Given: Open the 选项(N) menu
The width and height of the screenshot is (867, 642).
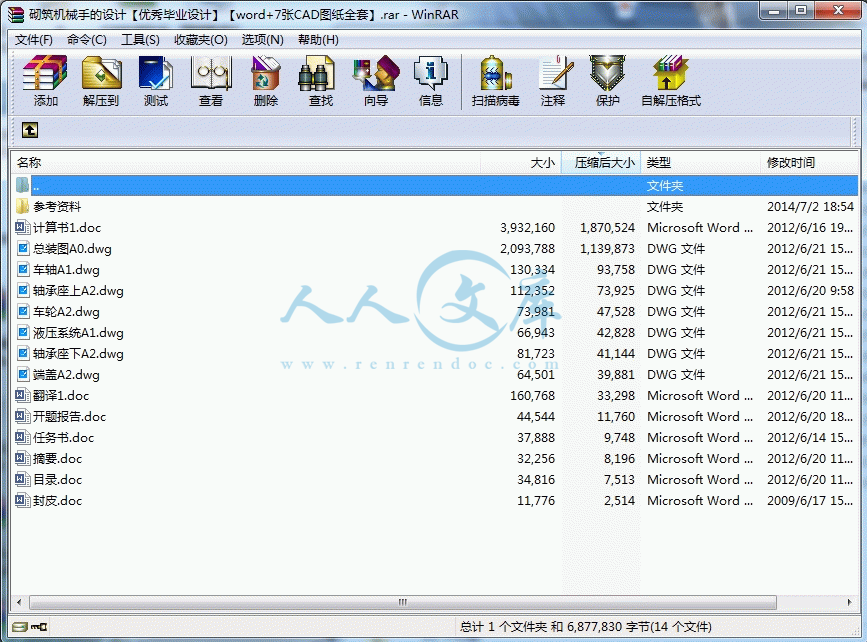Looking at the screenshot, I should point(262,40).
